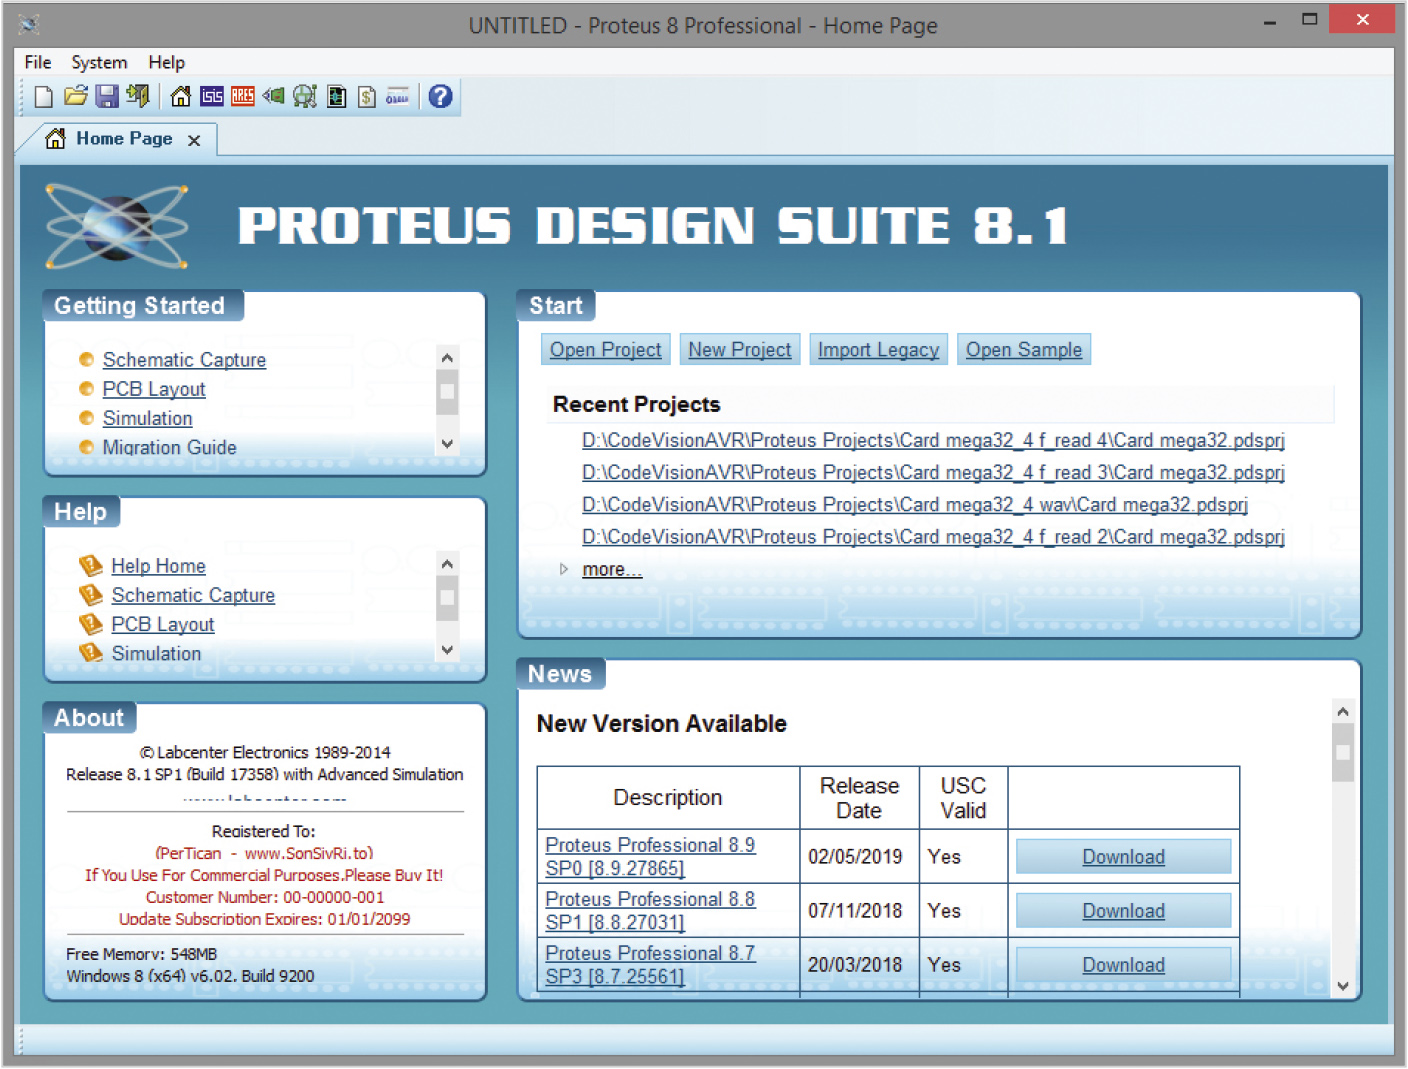Viewport: 1408px width, 1069px height.
Task: Open the 3D Visualizer toolbar icon
Action: (x=273, y=97)
